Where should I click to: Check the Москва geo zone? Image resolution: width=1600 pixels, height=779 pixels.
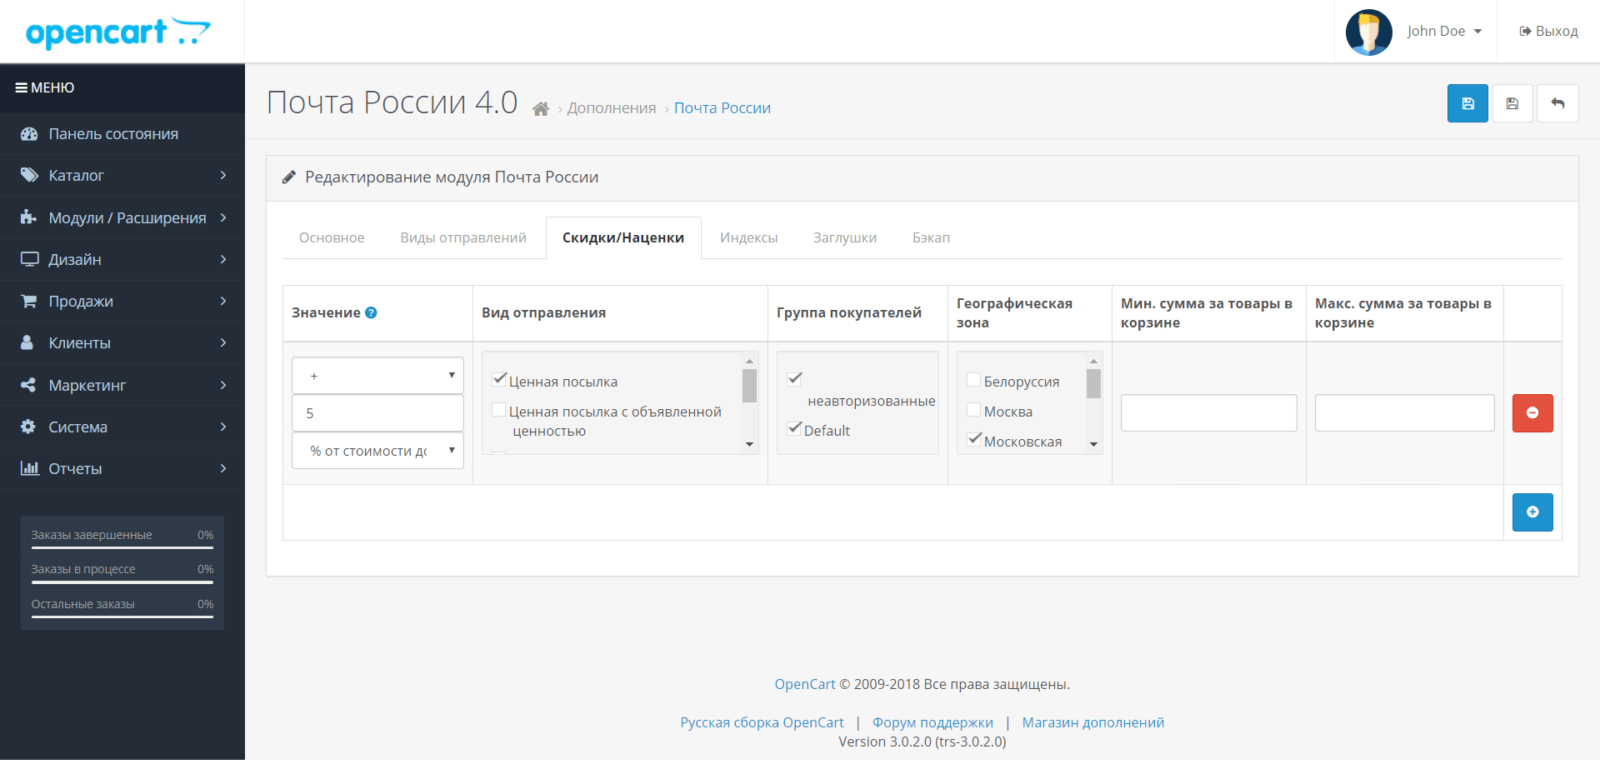[x=974, y=409]
